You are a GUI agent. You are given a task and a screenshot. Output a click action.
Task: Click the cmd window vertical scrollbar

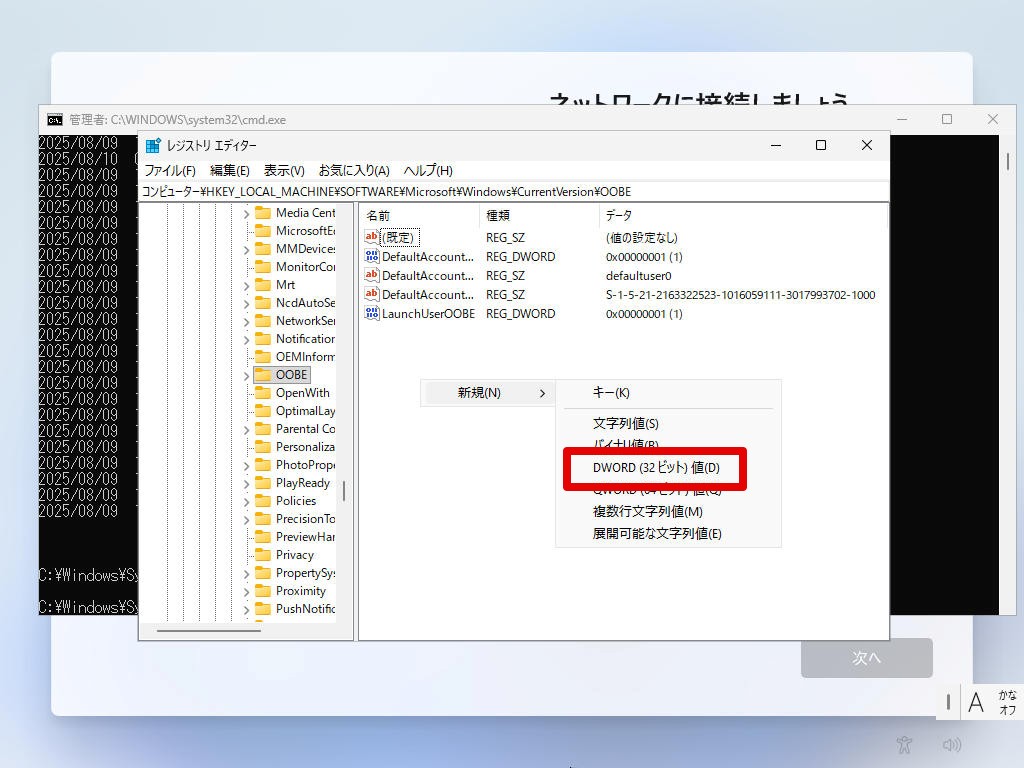click(1008, 161)
